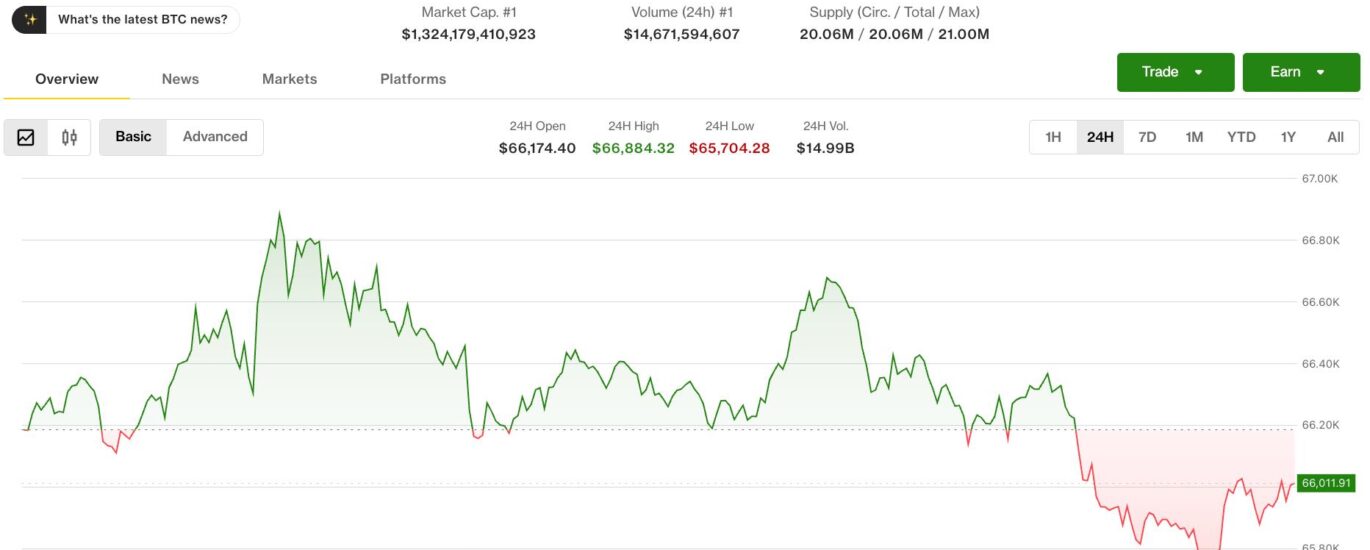
Task: Ask "What's the latest BTC news?"
Action: (x=143, y=20)
